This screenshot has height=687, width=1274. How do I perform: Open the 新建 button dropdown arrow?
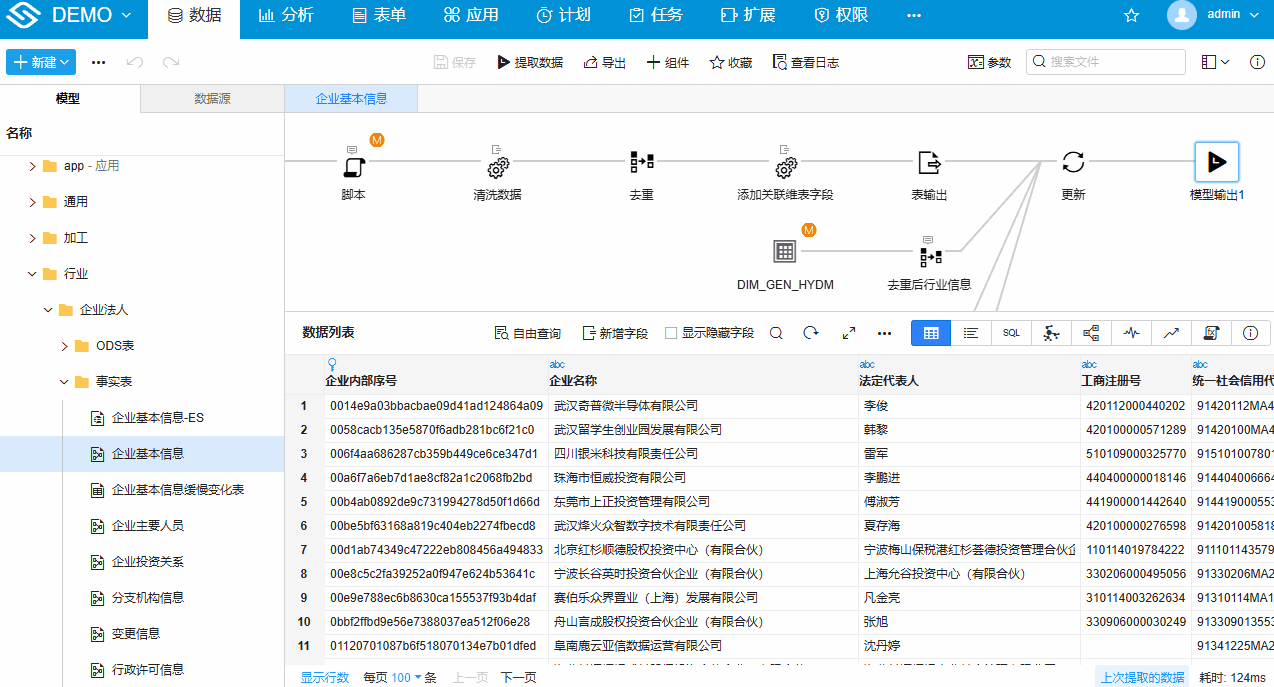[x=64, y=61]
